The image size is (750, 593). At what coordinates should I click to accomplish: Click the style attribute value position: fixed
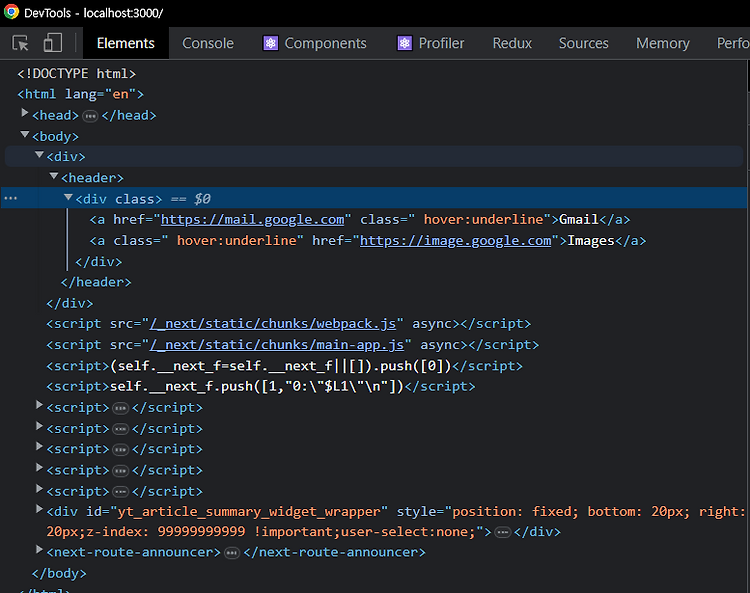point(515,512)
